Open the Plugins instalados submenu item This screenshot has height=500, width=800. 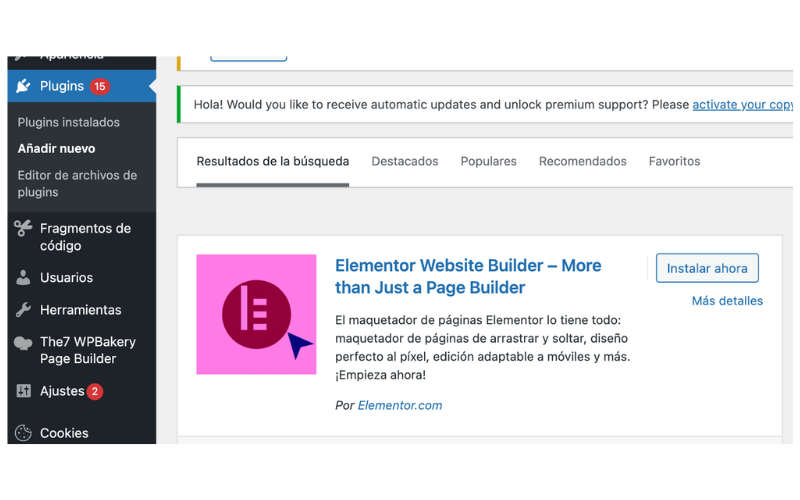point(69,122)
